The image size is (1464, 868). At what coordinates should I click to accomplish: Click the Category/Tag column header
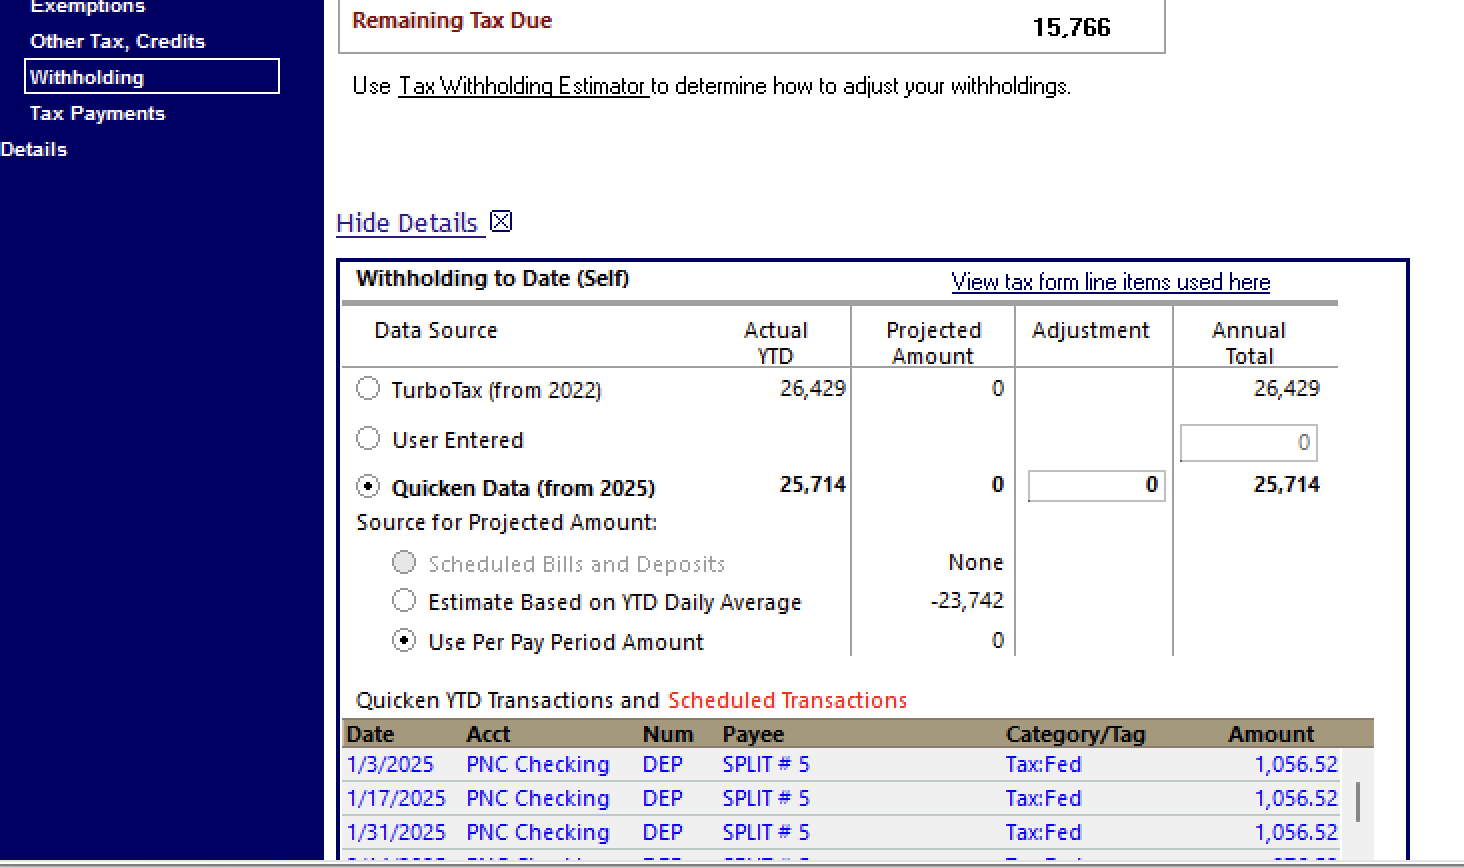click(x=1075, y=734)
